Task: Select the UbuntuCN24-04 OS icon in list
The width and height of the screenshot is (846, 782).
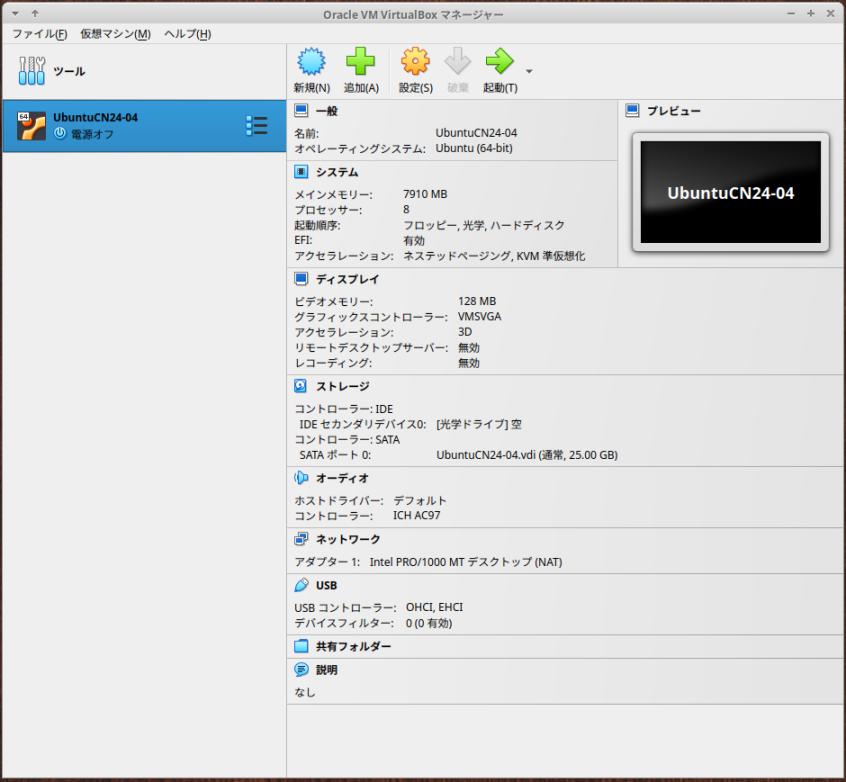Action: [x=31, y=126]
